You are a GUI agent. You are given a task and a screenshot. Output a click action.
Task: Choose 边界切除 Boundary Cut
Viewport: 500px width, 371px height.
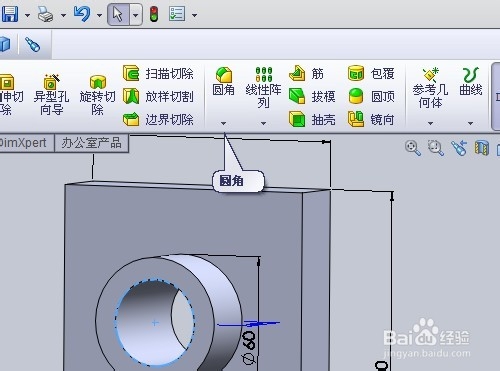[158, 119]
